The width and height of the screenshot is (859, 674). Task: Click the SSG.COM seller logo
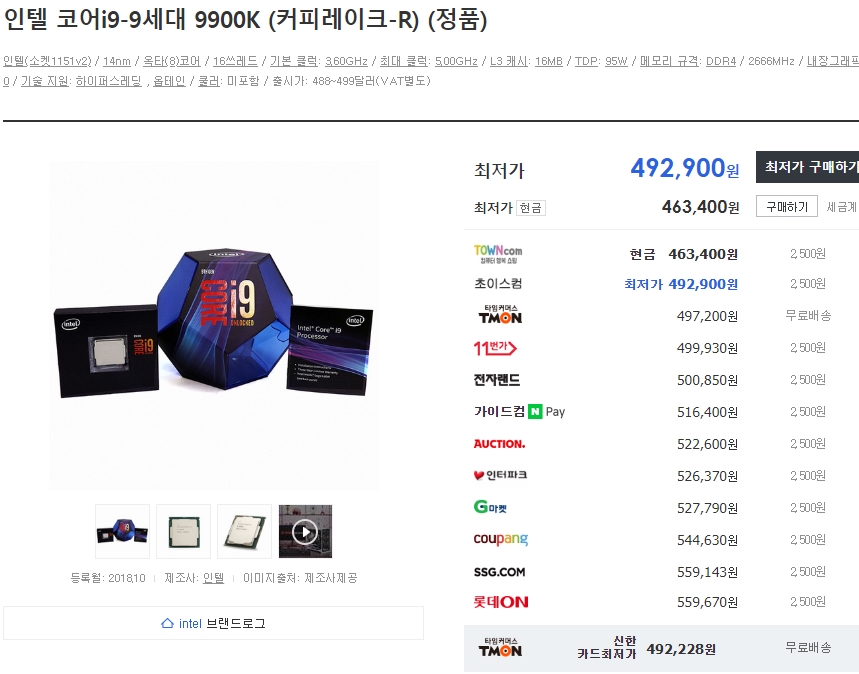[x=499, y=572]
